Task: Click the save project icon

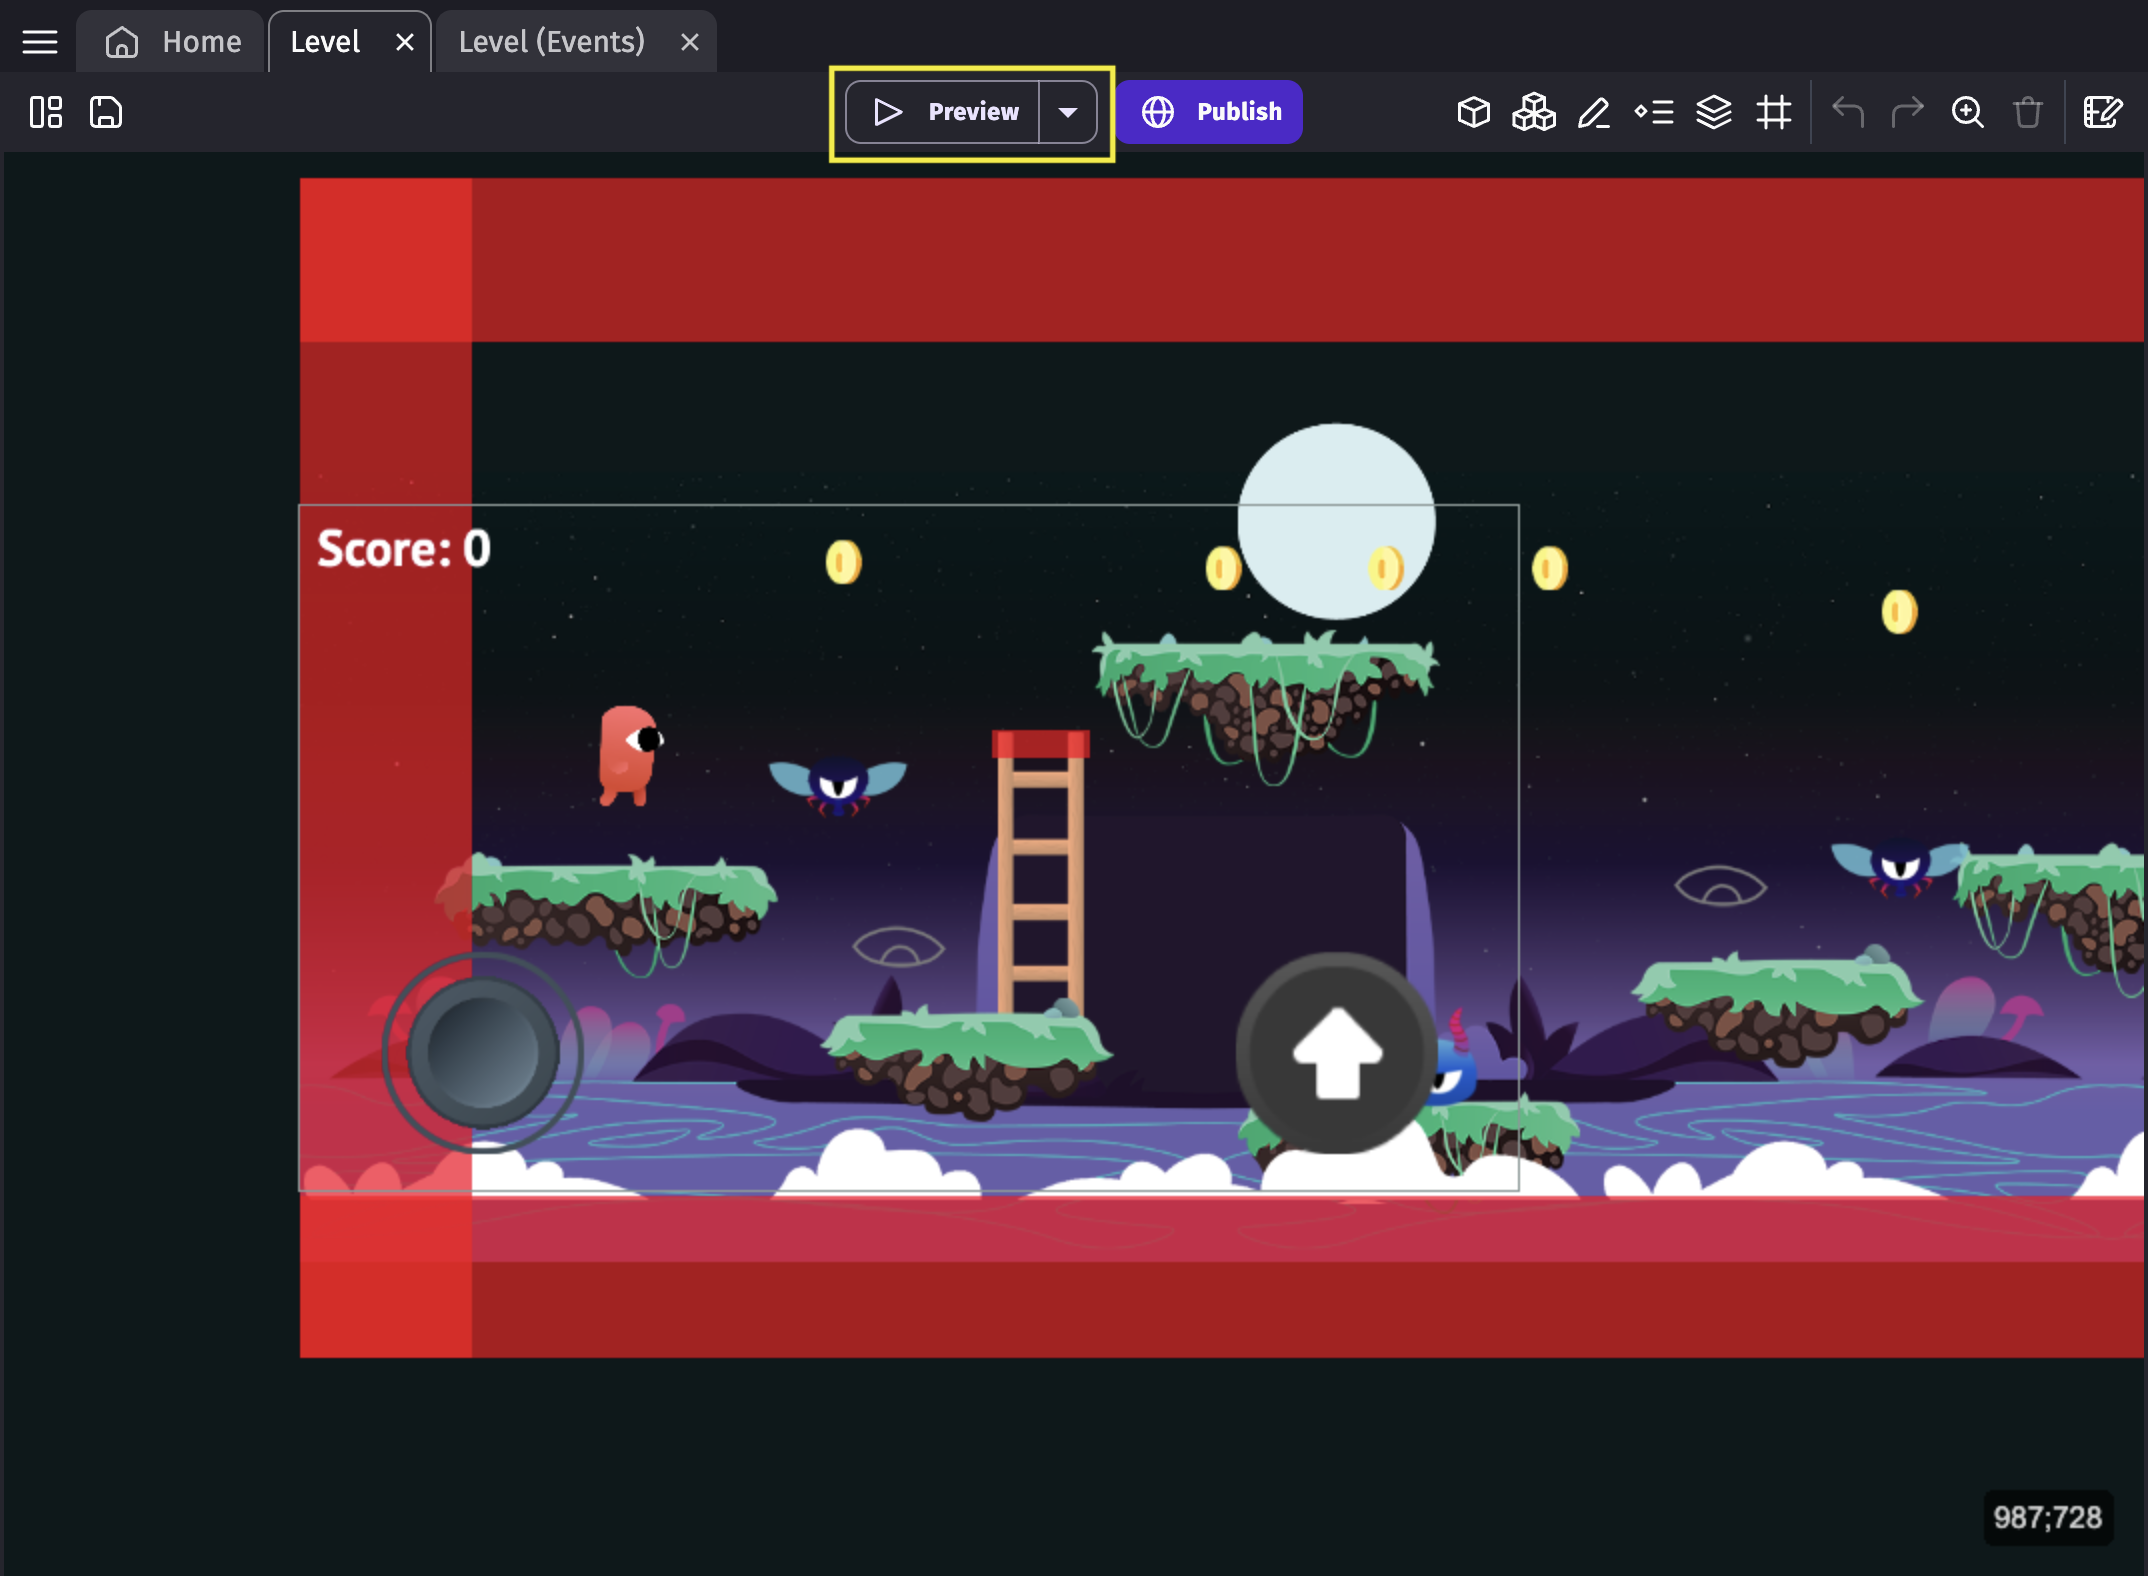Action: tap(106, 112)
